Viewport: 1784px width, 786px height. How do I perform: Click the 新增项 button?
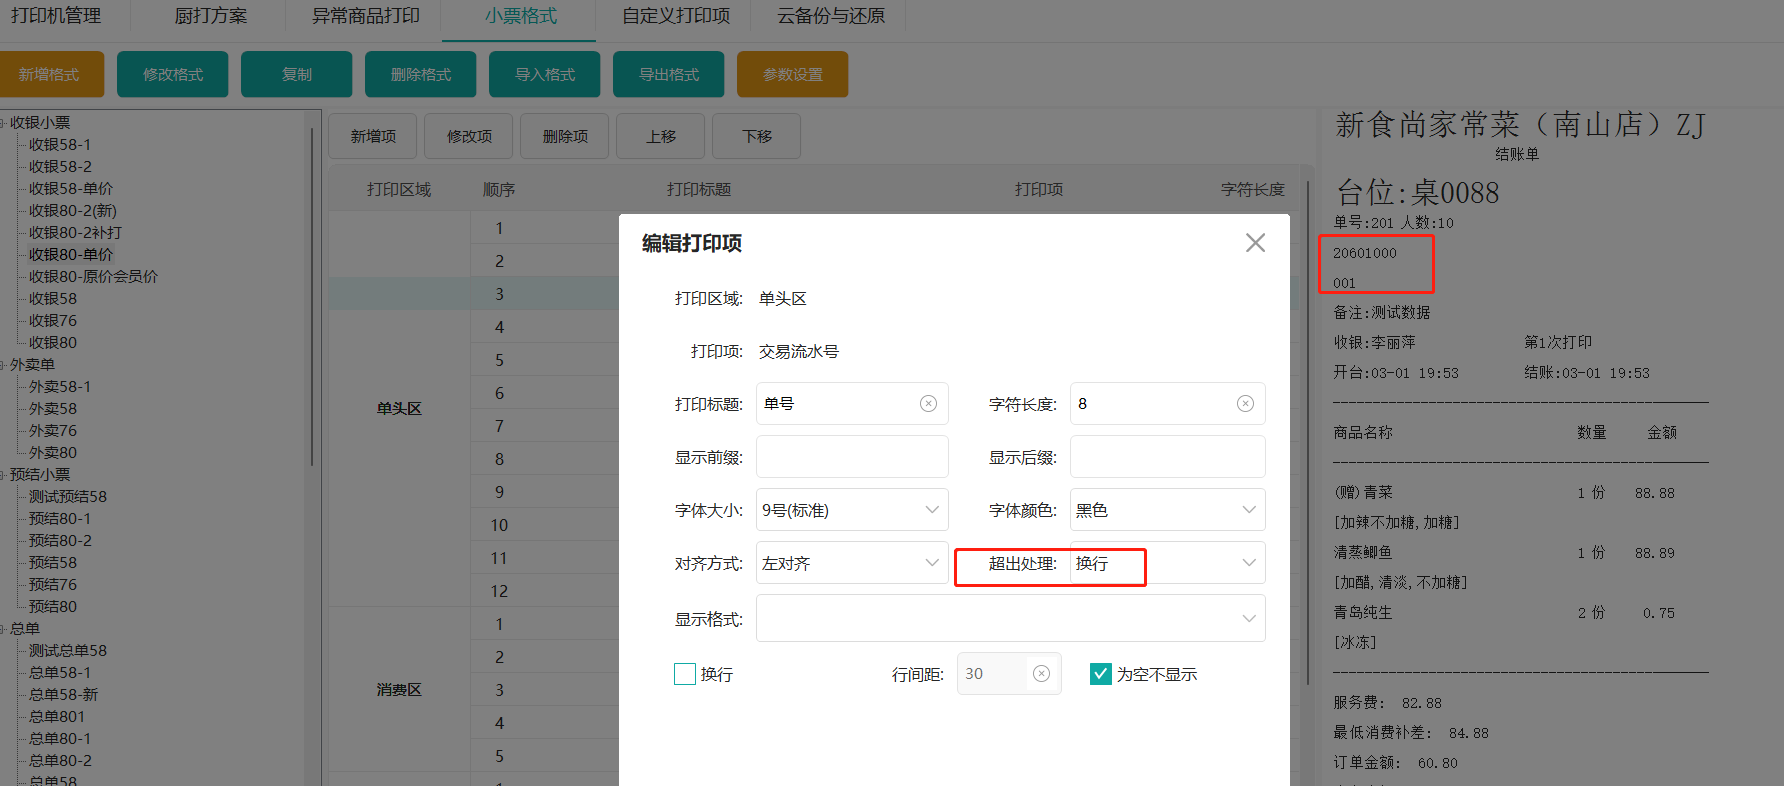[373, 136]
